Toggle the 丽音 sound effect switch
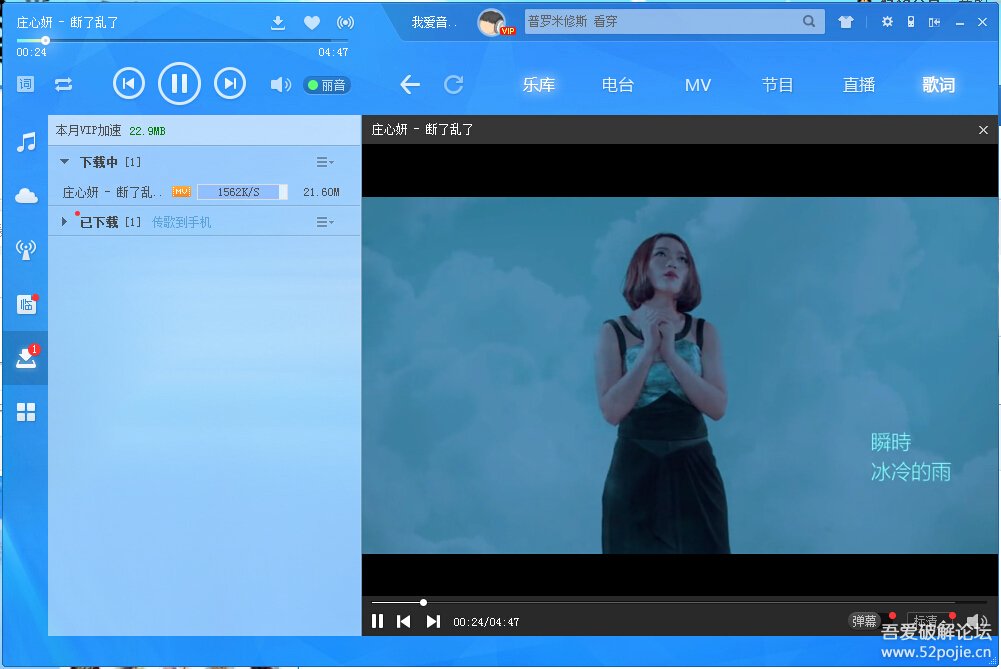 point(327,85)
